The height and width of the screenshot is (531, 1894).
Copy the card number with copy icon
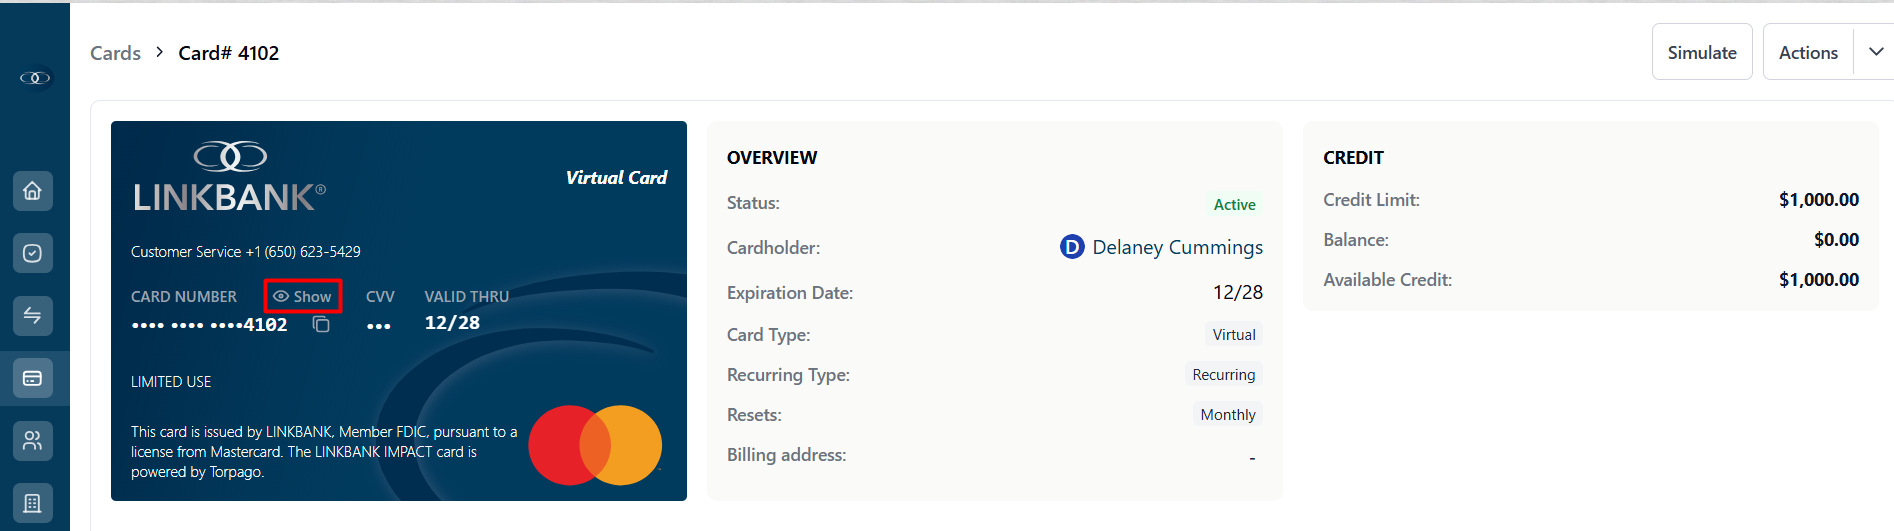point(321,324)
